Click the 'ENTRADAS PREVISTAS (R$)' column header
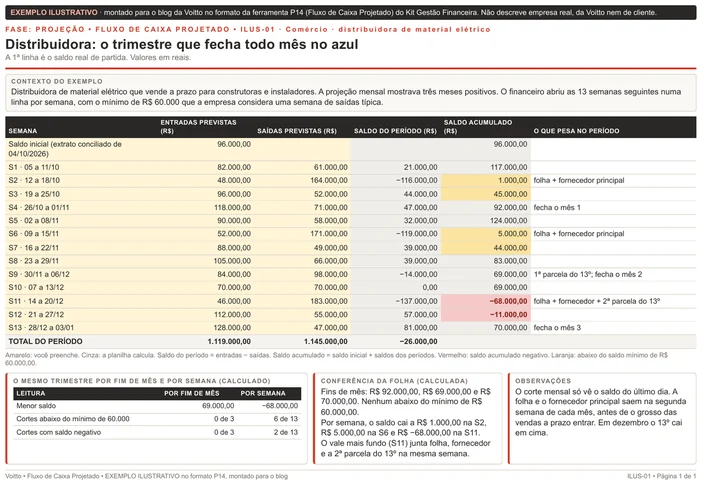This screenshot has height=485, width=702. point(198,127)
